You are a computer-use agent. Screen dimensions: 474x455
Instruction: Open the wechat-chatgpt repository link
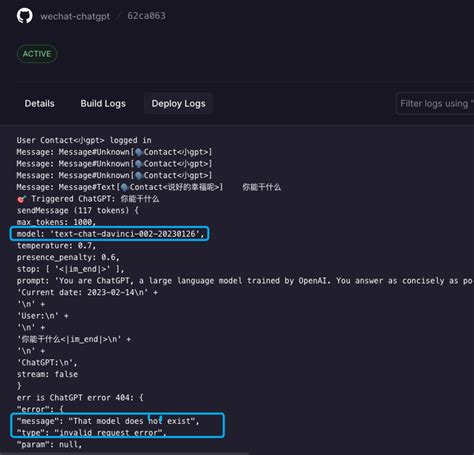coord(75,16)
